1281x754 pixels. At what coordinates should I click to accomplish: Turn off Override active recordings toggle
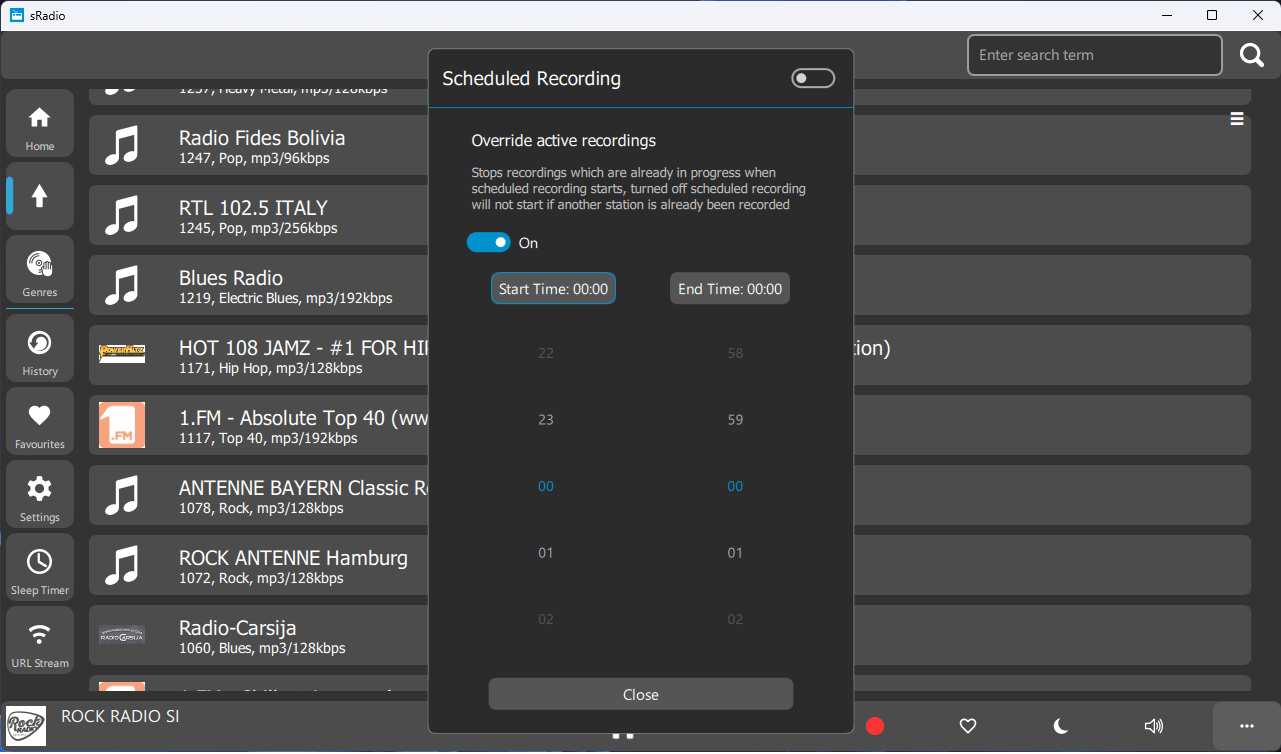[489, 243]
